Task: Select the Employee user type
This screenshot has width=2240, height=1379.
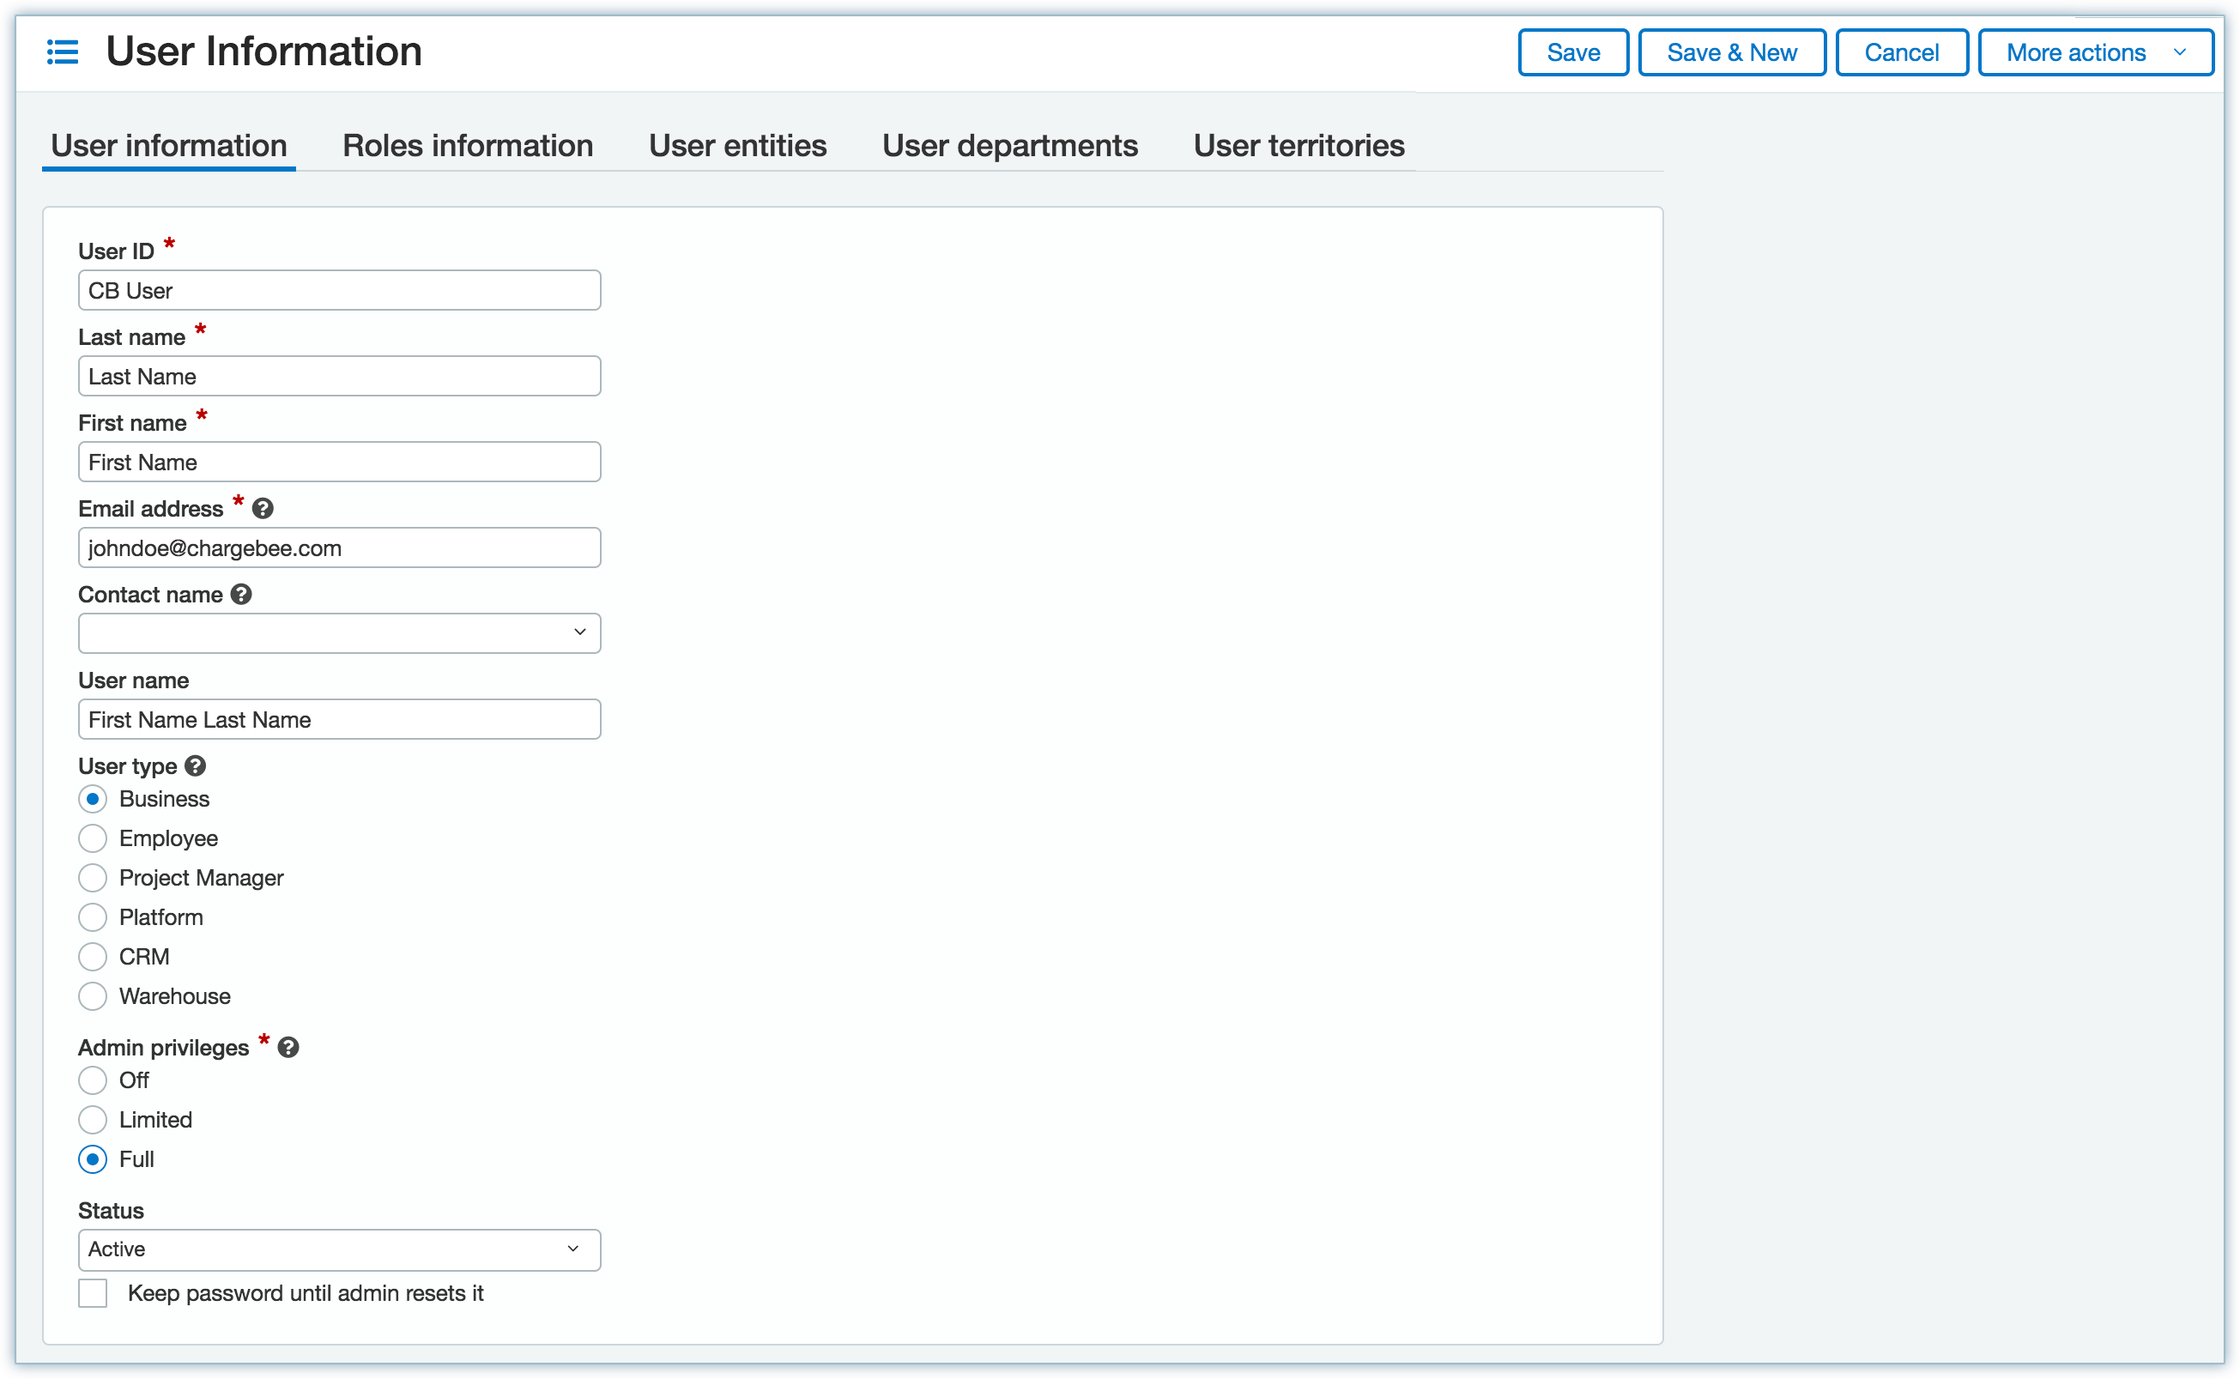Action: click(x=93, y=838)
